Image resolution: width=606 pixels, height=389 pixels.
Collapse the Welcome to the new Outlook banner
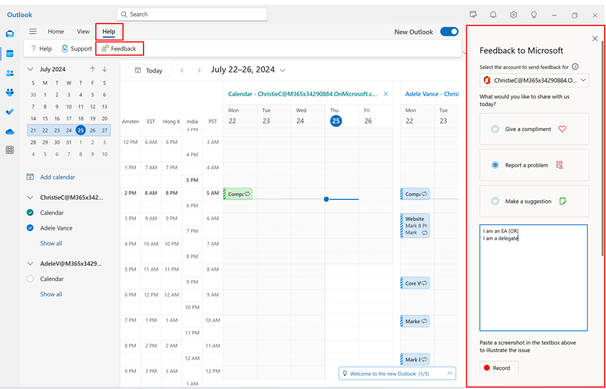pos(449,374)
